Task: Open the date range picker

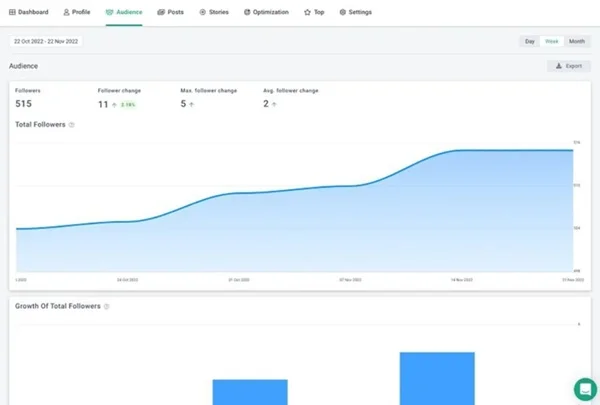Action: 46,41
